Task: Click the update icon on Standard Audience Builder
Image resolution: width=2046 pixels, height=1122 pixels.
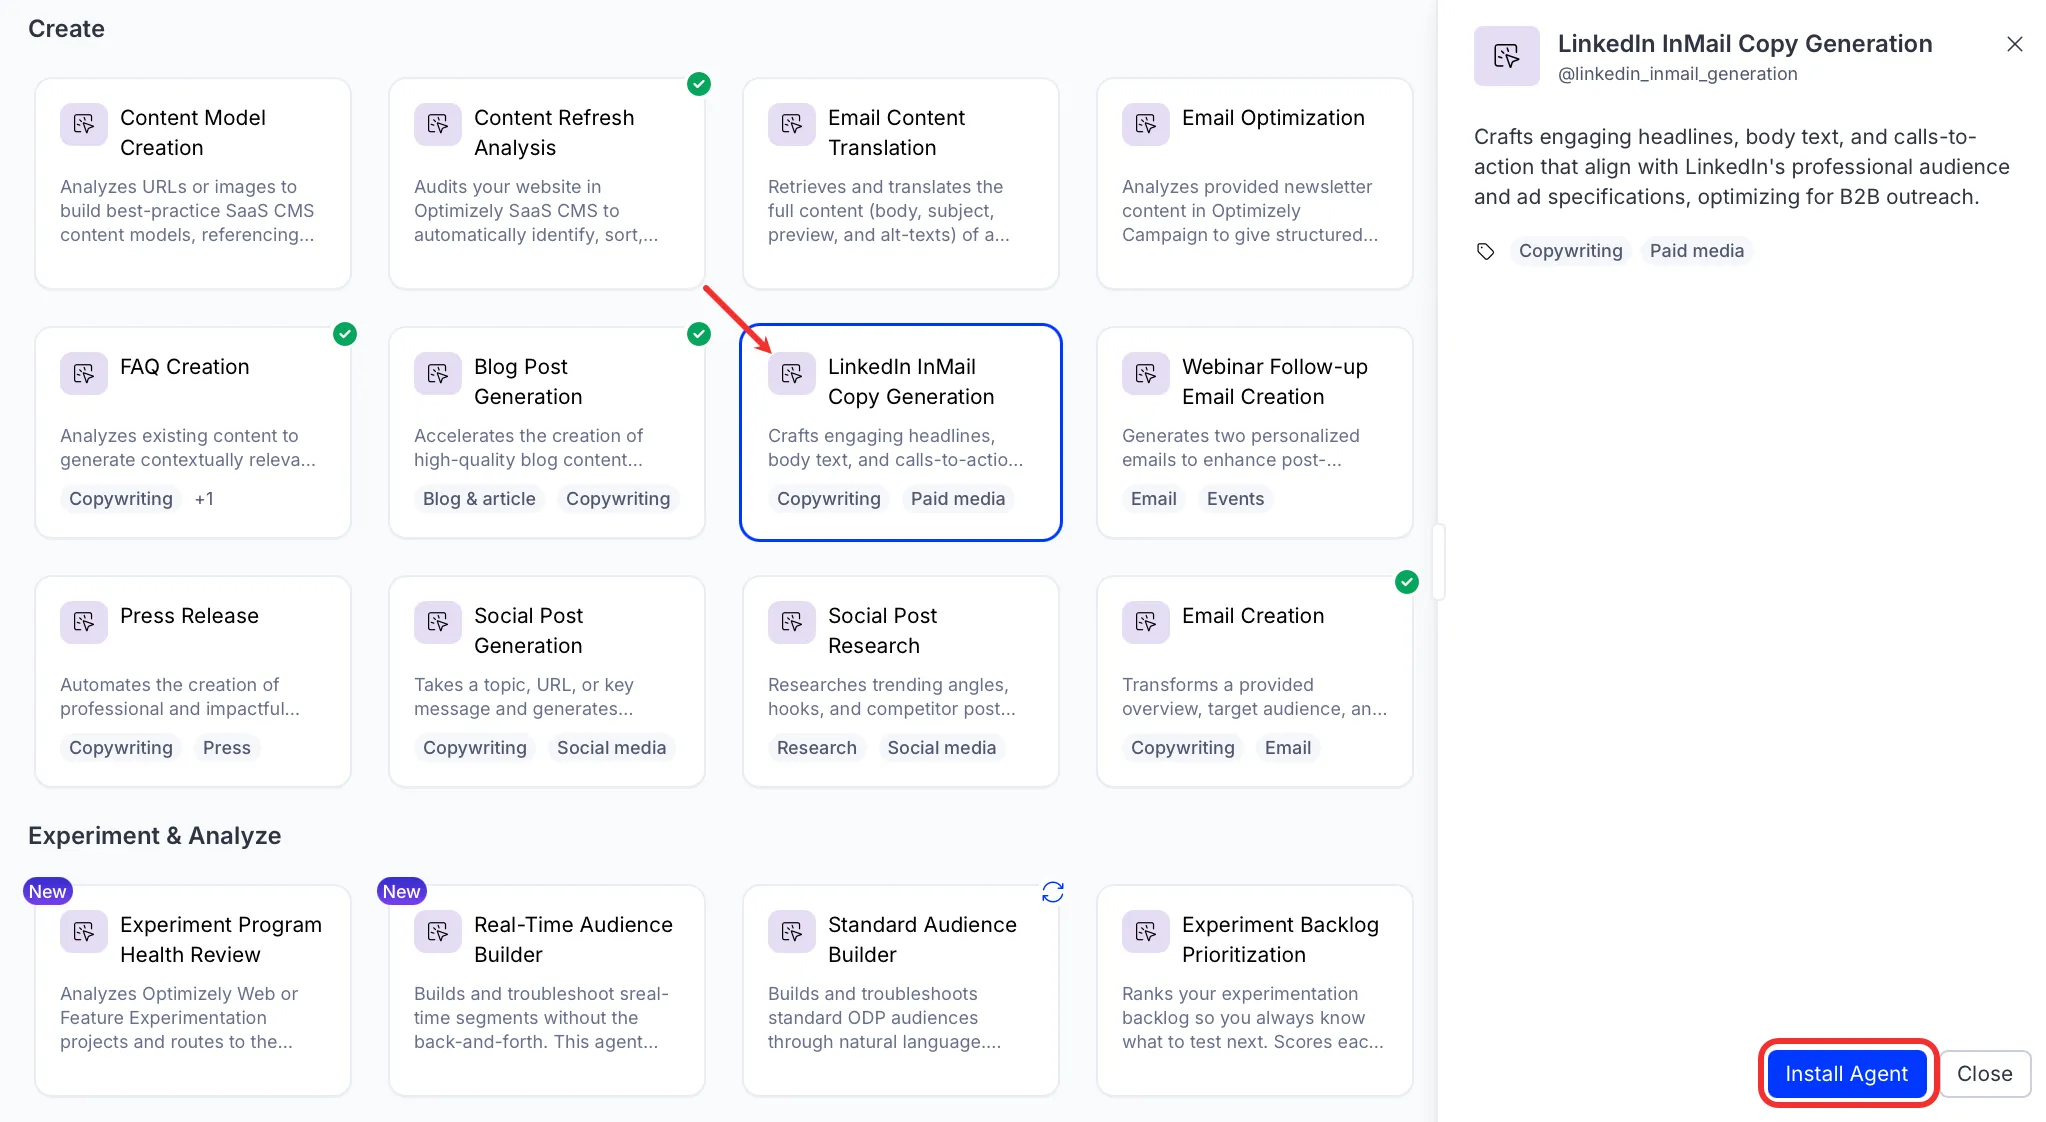Action: pos(1053,891)
